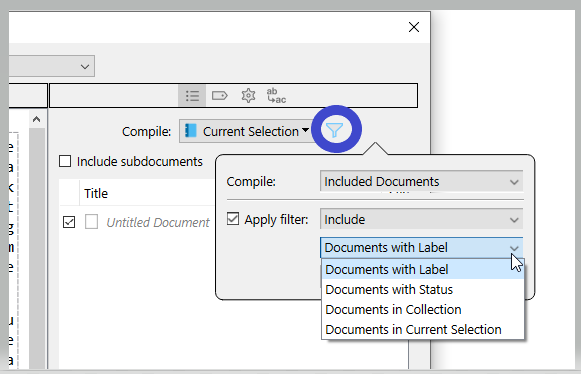Choose Documents in Collection option
The height and width of the screenshot is (374, 581).
[x=423, y=310]
